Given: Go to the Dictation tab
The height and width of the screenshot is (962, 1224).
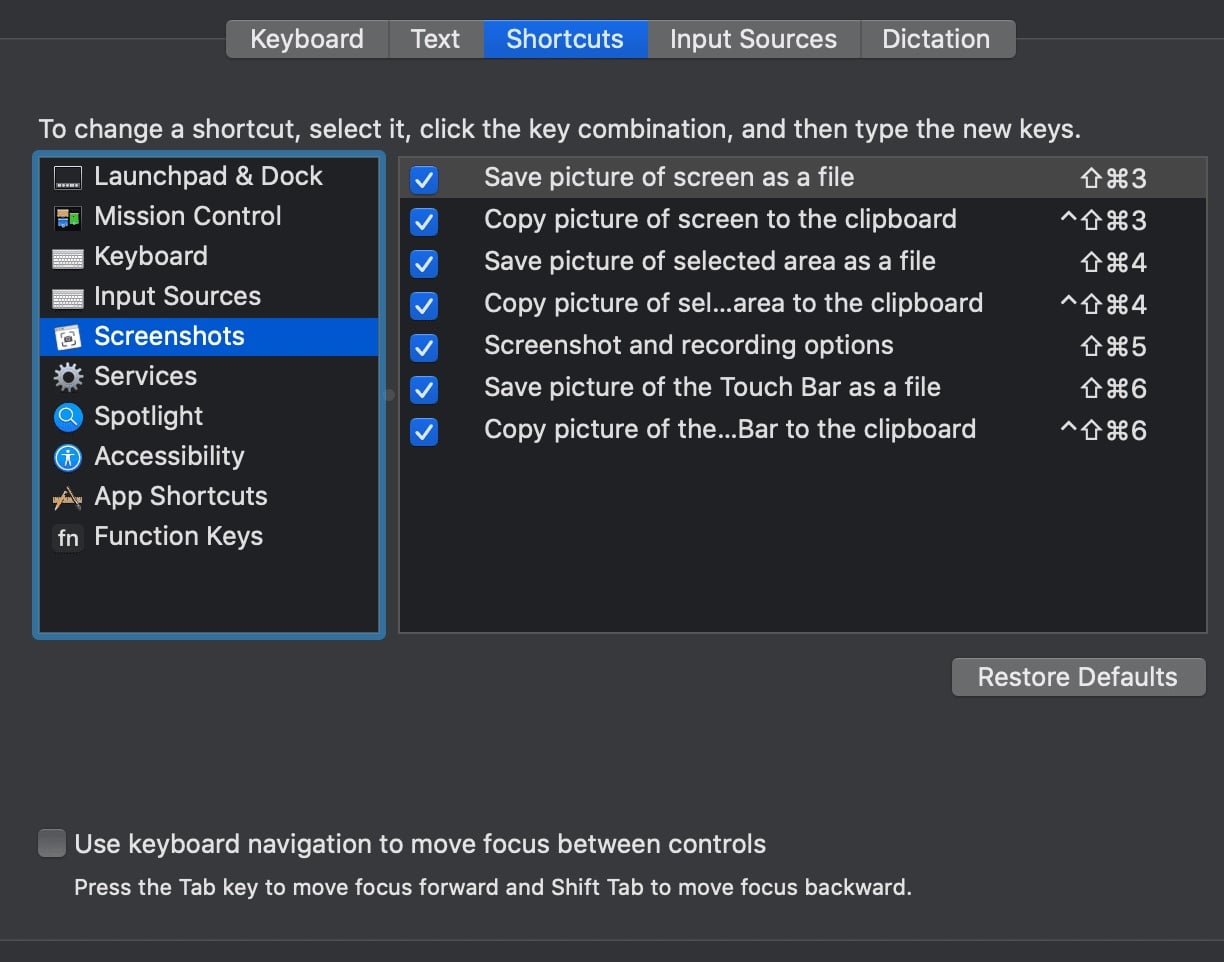Looking at the screenshot, I should click(x=936, y=39).
